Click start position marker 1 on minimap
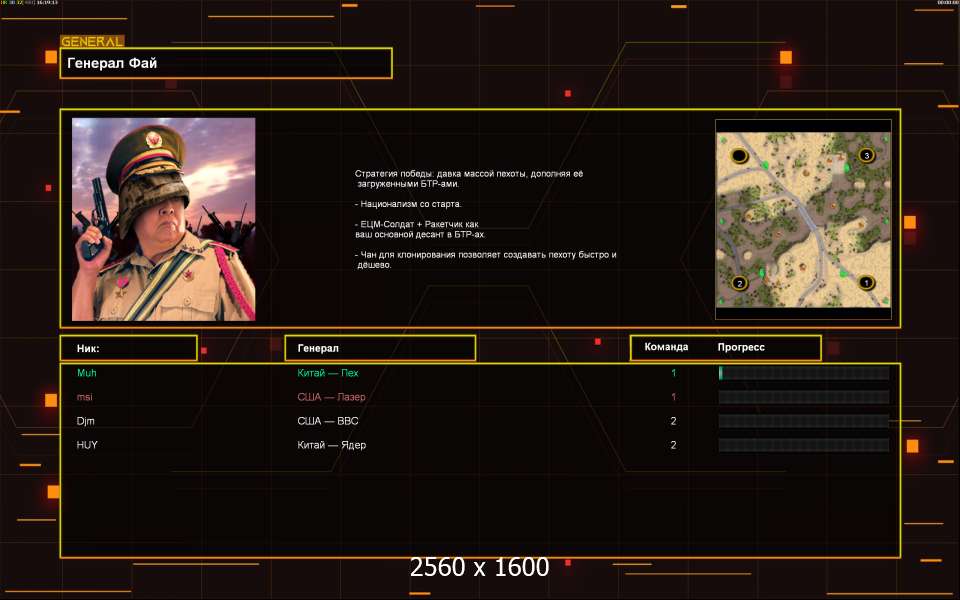The height and width of the screenshot is (600, 960). click(866, 283)
